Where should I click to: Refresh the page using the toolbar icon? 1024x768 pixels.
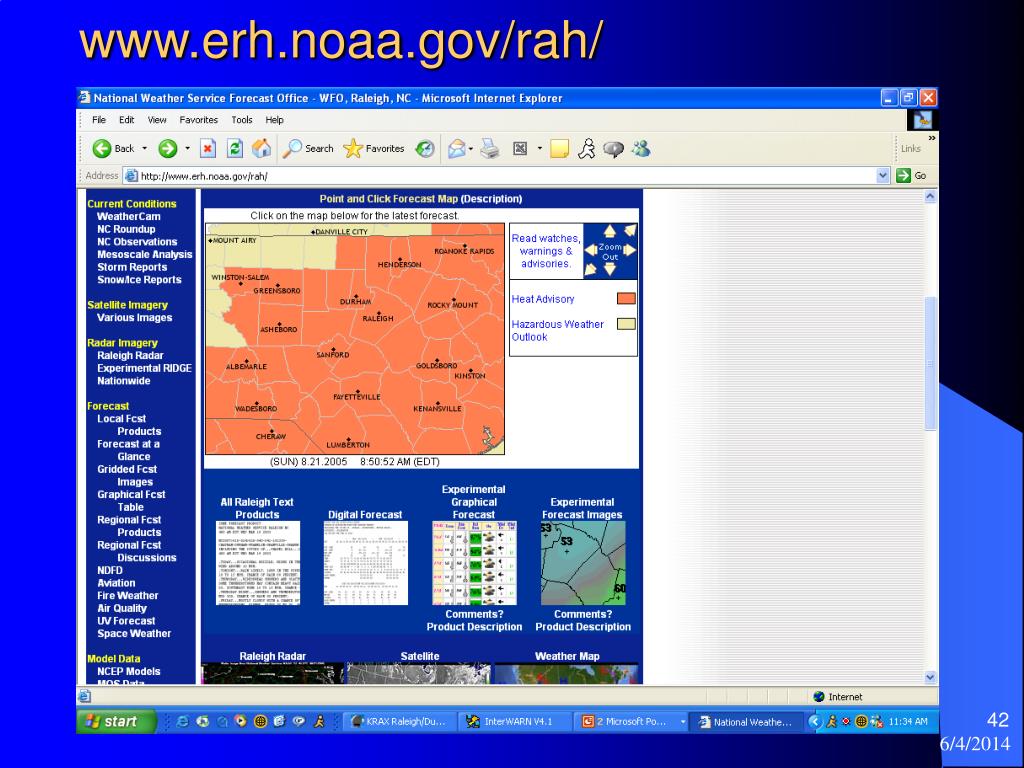click(235, 149)
